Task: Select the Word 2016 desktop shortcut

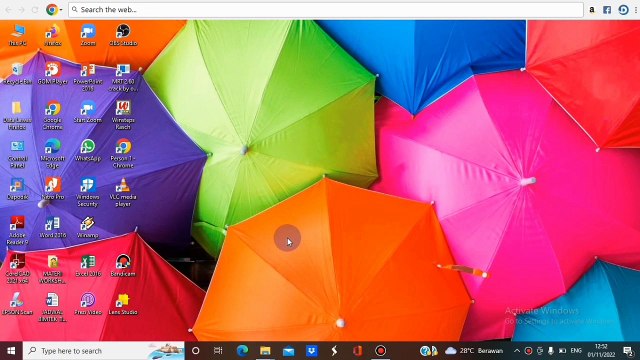Action: point(53,227)
